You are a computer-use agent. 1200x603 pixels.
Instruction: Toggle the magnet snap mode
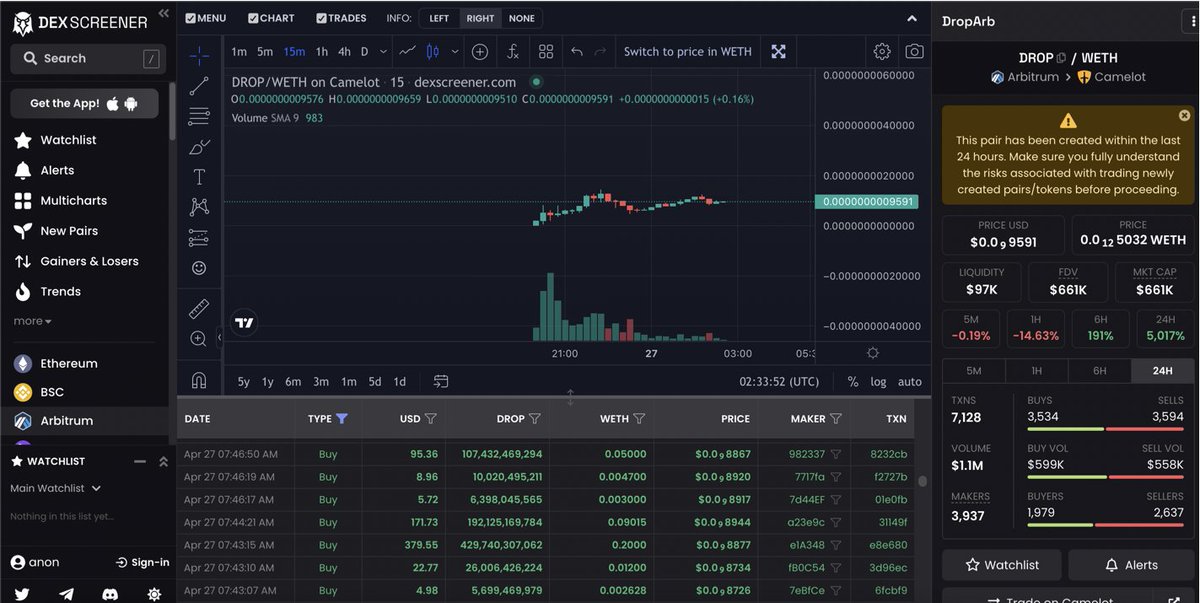pyautogui.click(x=199, y=380)
